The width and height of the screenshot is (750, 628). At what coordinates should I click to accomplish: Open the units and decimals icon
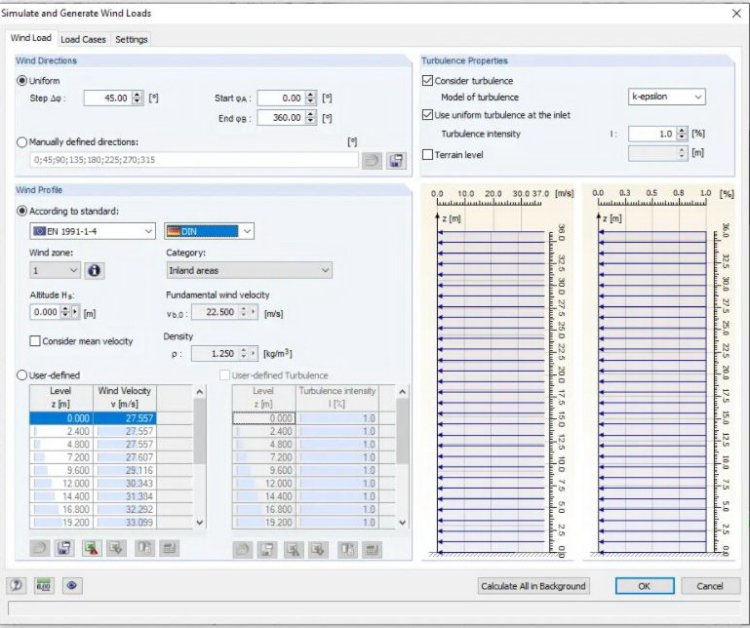coord(44,586)
